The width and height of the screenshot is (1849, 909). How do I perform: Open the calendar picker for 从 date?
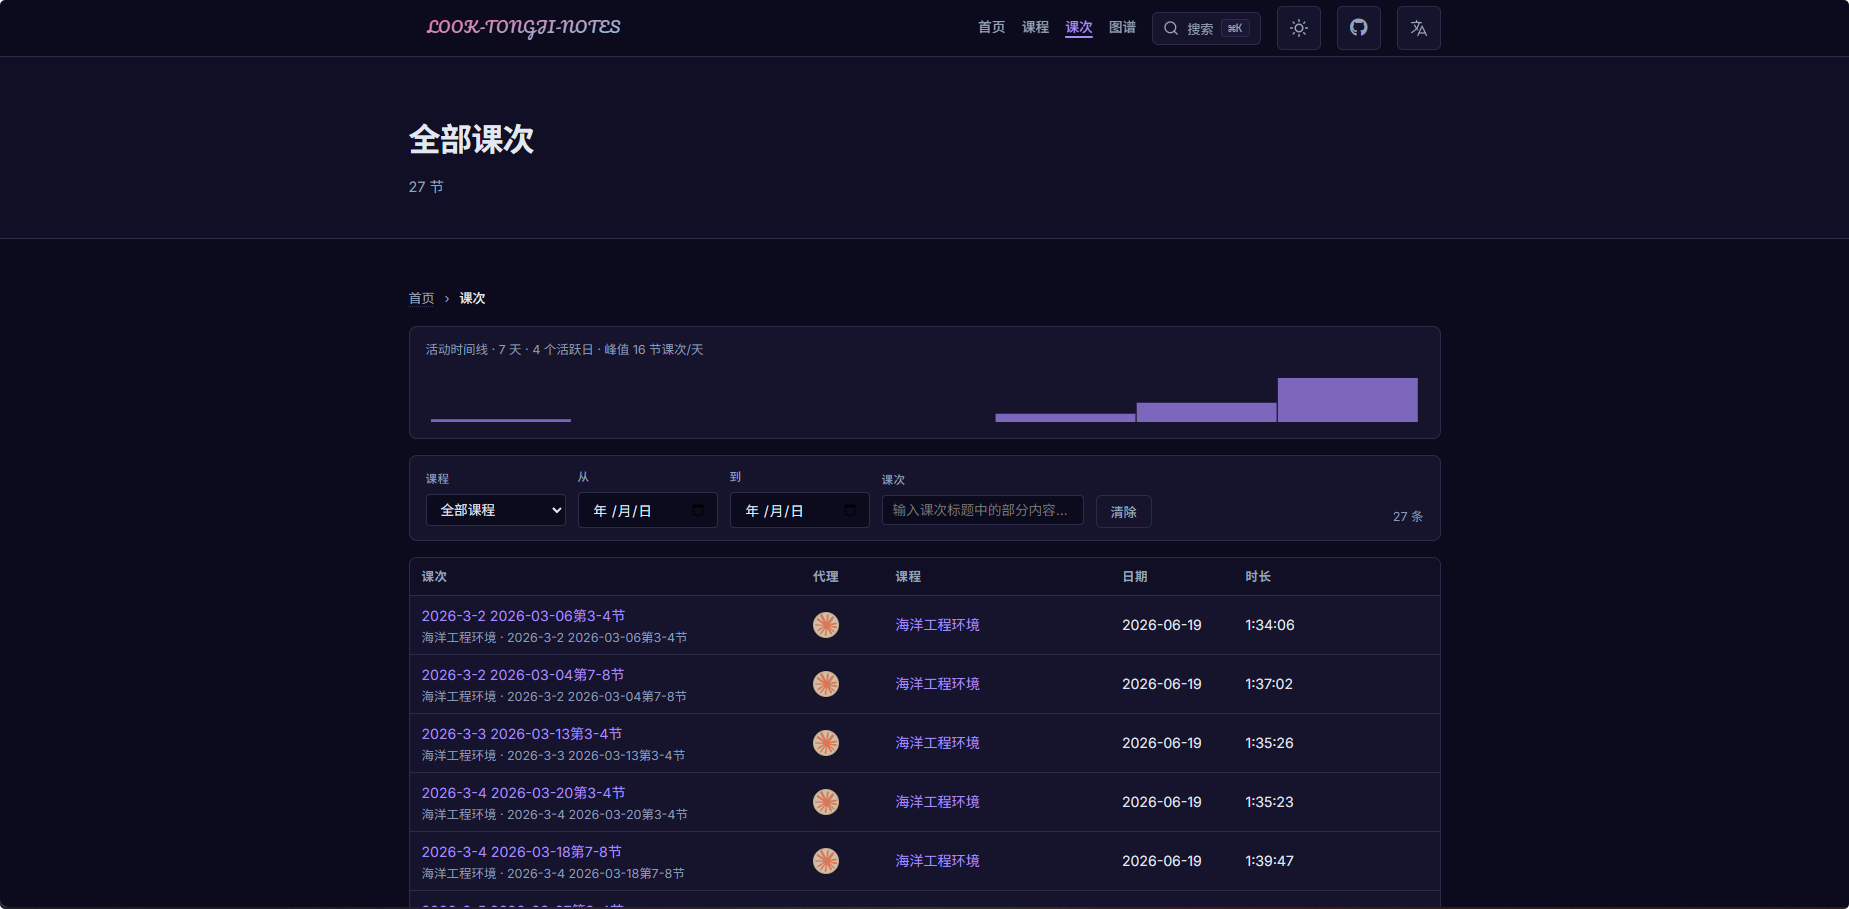698,510
